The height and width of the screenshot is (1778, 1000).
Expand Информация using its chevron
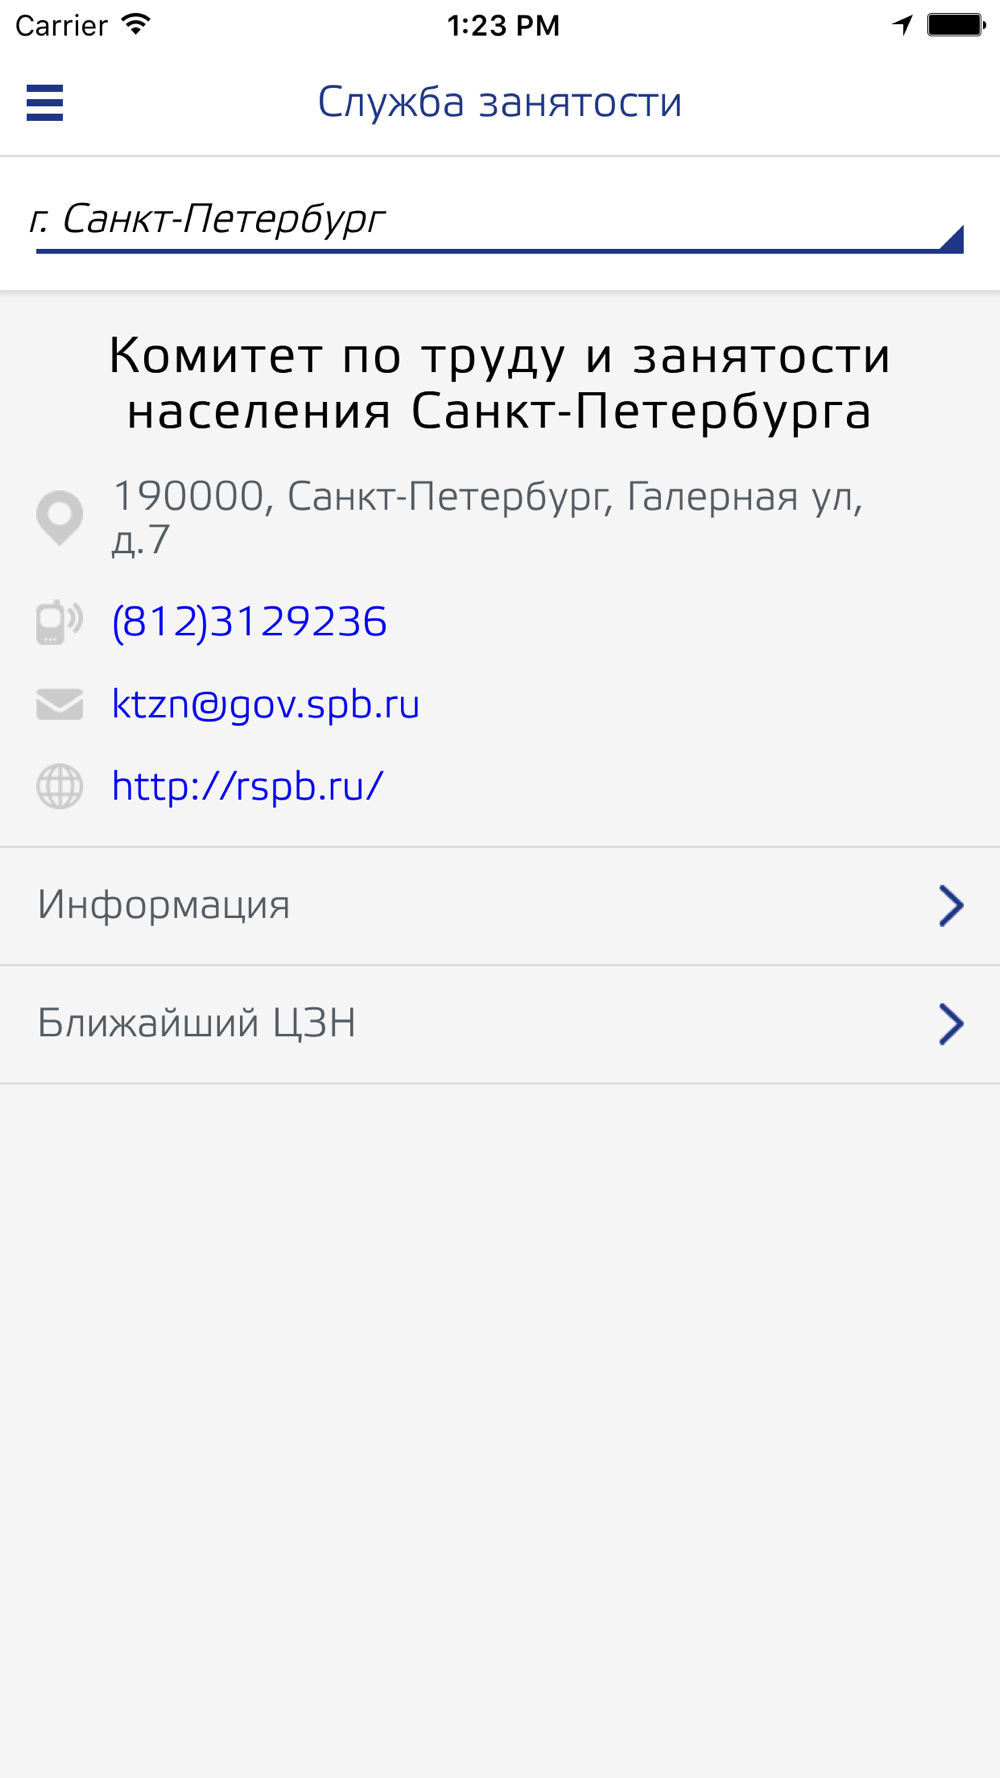[x=951, y=906]
